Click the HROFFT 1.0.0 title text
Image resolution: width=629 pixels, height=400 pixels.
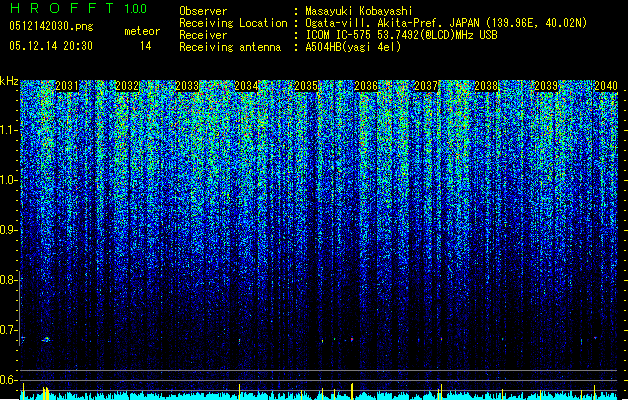point(78,8)
